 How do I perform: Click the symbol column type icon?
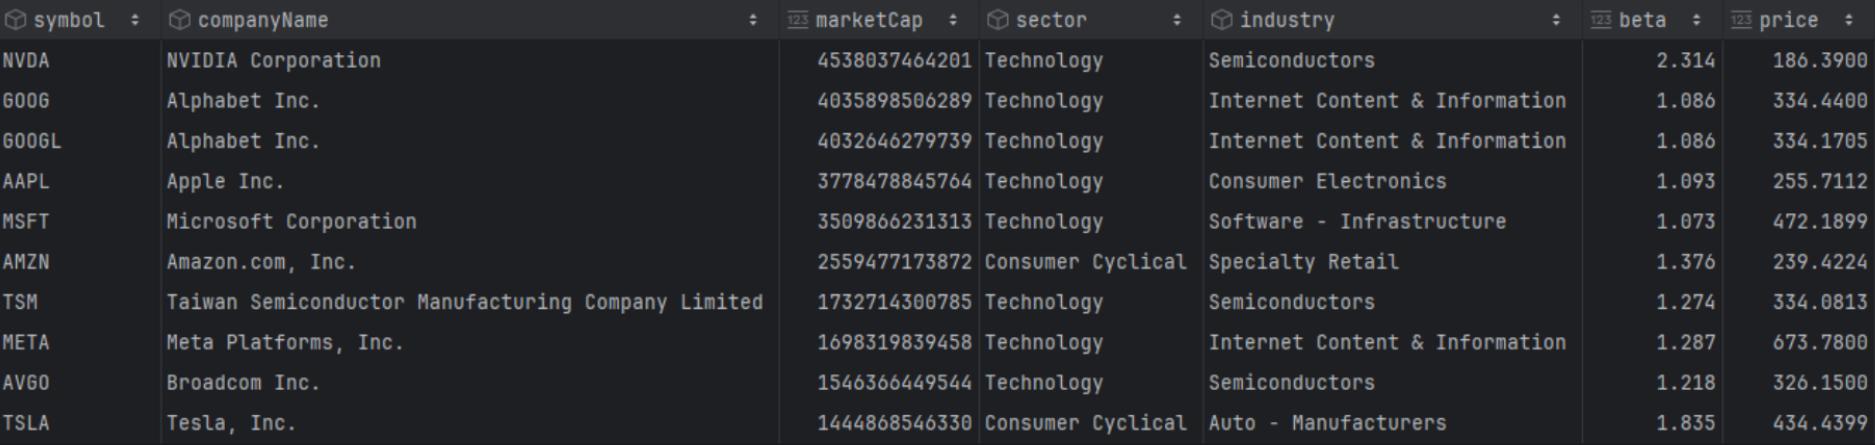coord(15,20)
